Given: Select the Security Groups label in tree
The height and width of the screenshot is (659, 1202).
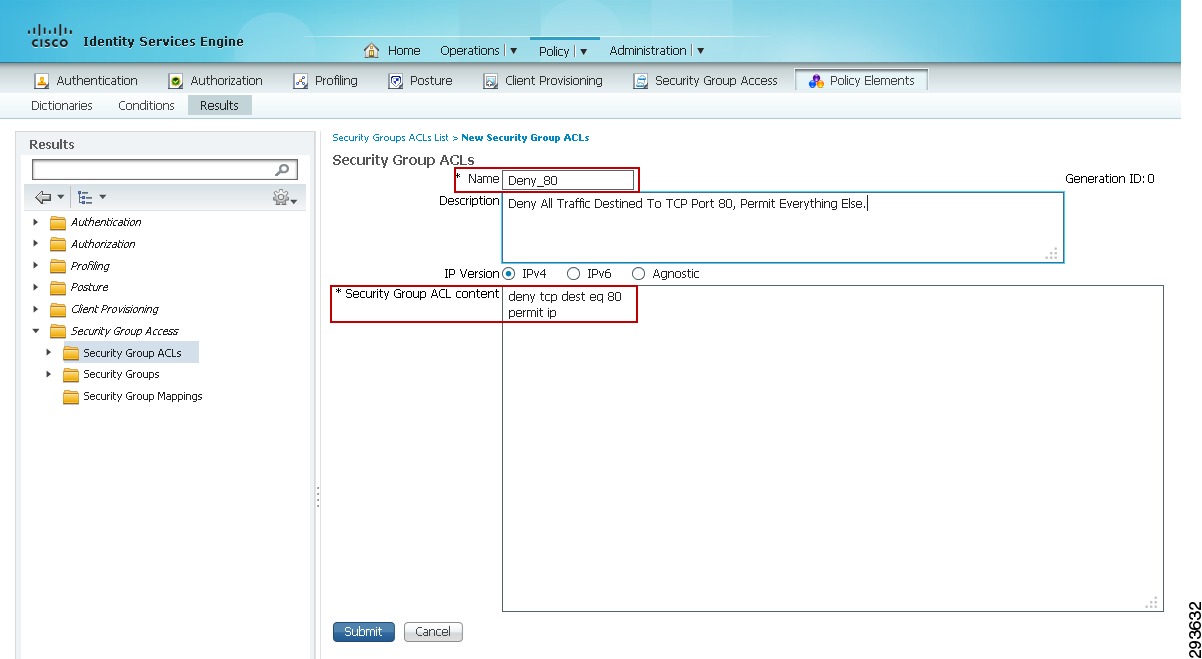Looking at the screenshot, I should (121, 375).
